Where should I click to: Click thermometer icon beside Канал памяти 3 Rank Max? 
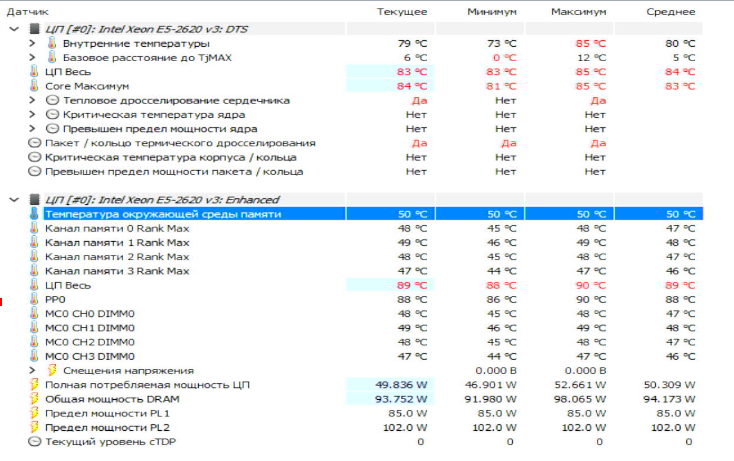[x=34, y=271]
